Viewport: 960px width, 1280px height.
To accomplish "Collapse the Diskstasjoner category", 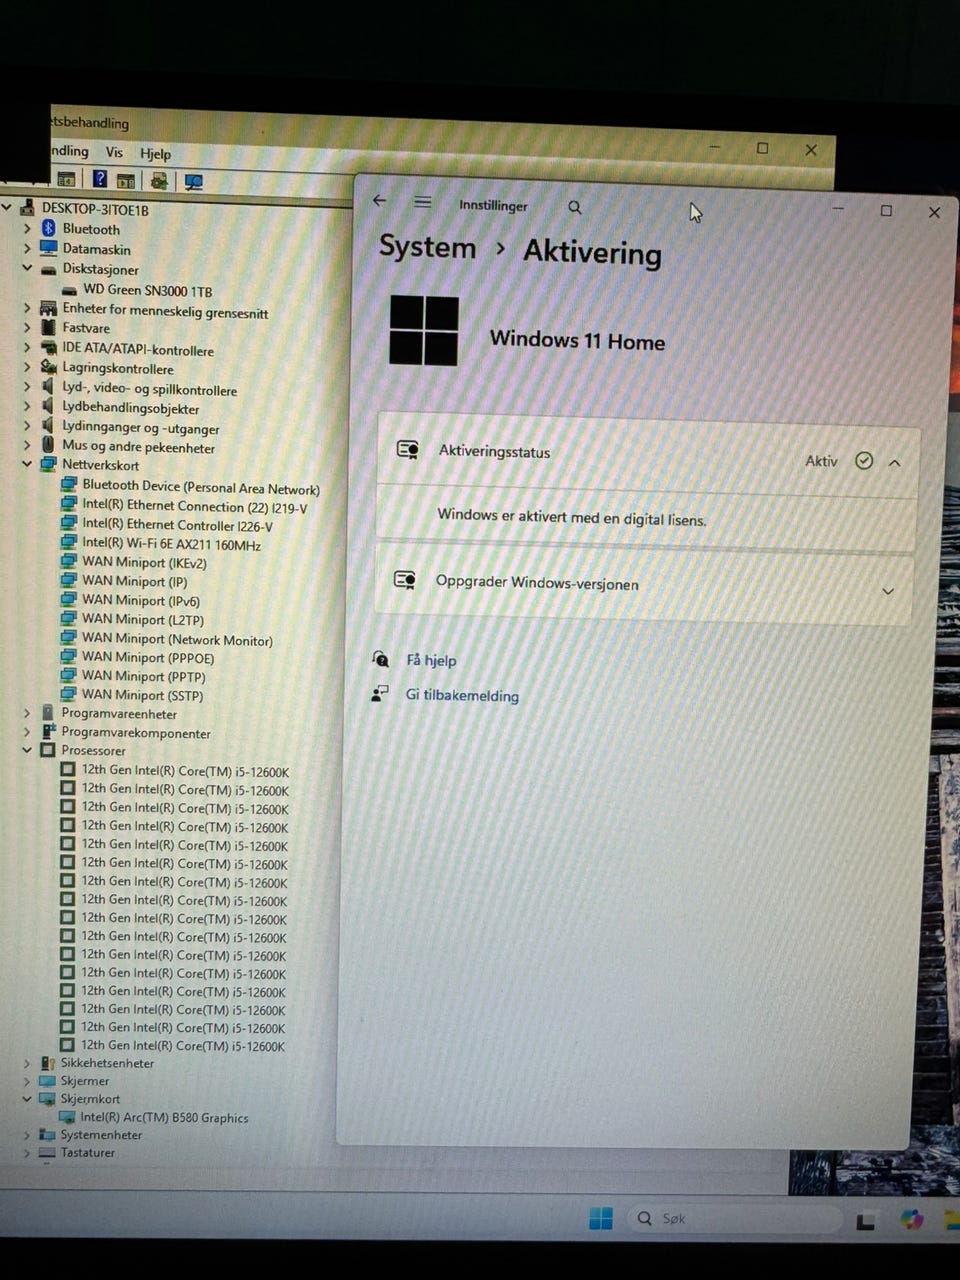I will click(x=28, y=268).
